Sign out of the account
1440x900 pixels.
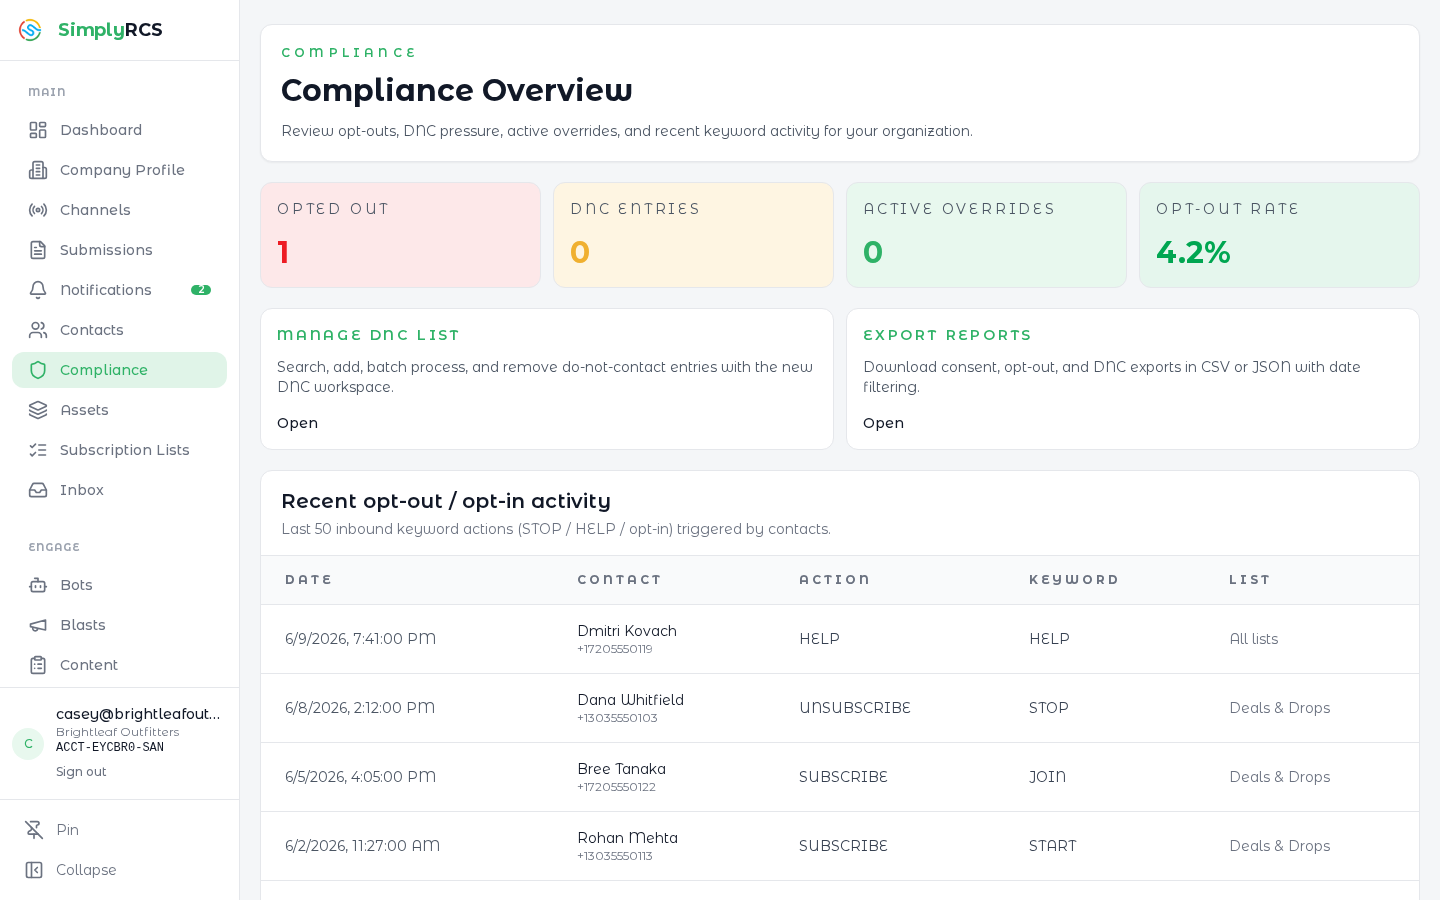coord(81,772)
